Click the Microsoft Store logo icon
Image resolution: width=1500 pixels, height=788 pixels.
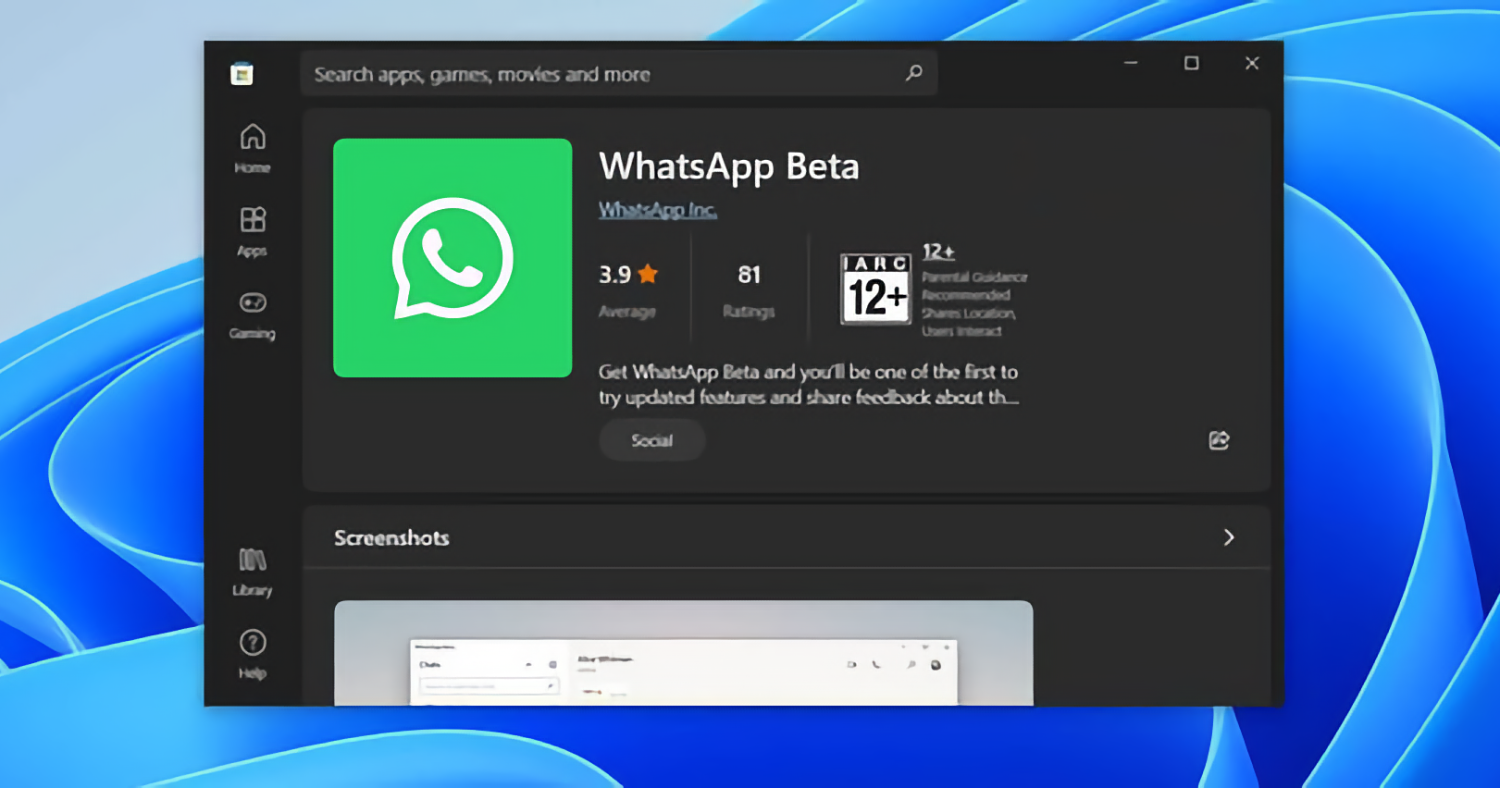(242, 73)
